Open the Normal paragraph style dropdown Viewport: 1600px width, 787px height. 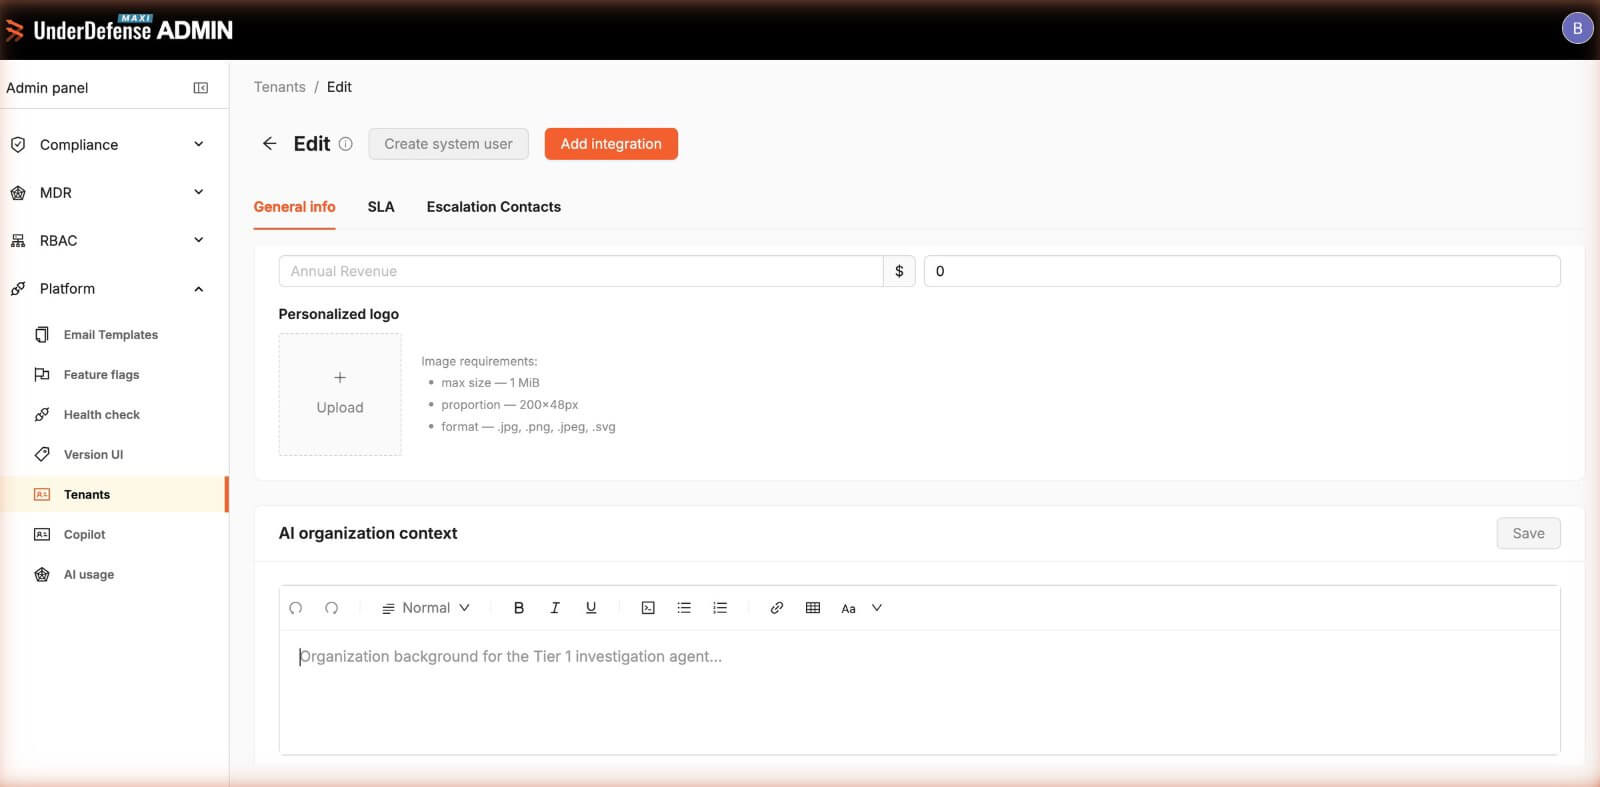pos(426,608)
